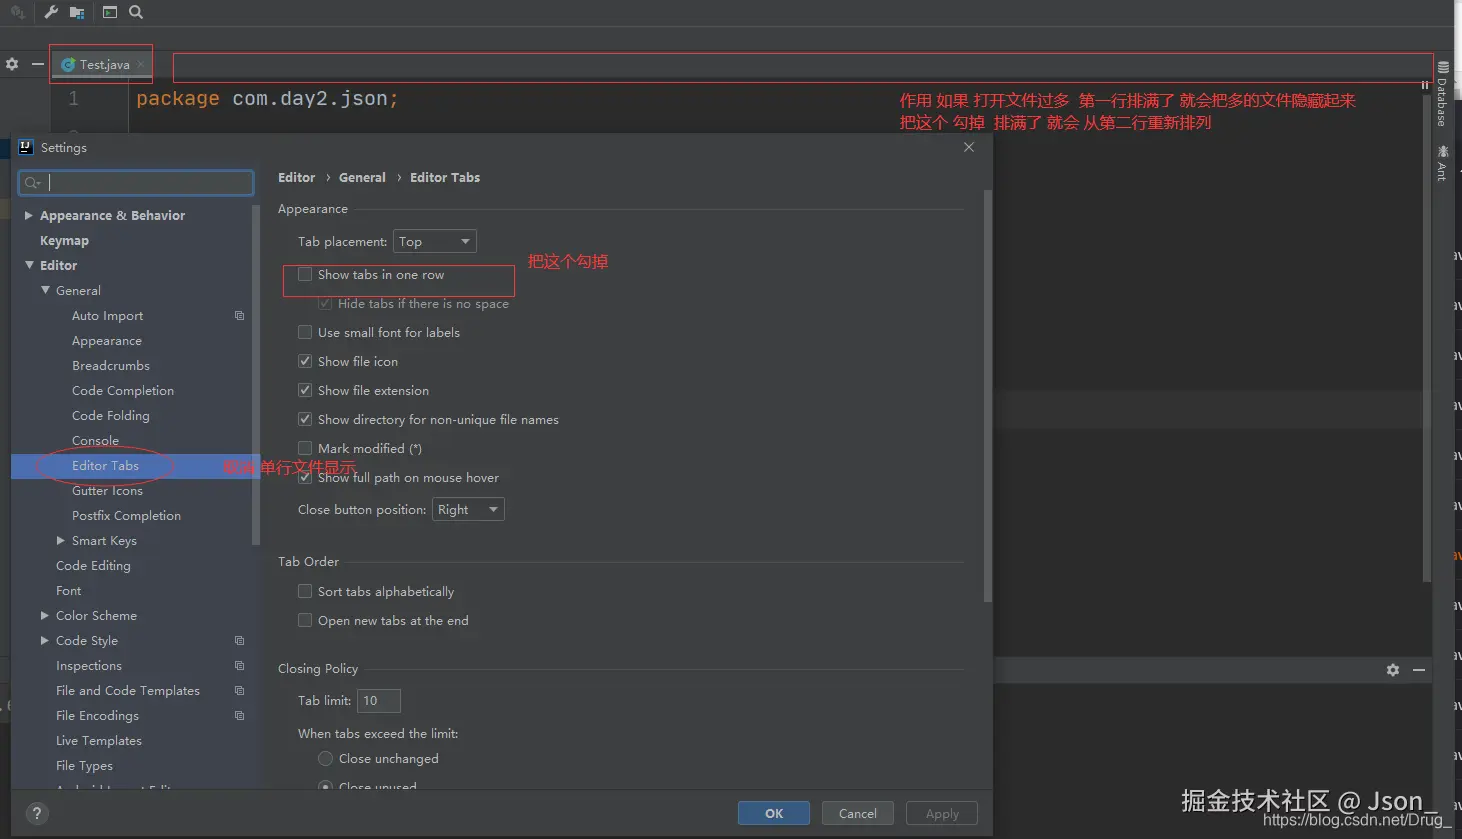Toggle Show directory for non-unique file names
Image resolution: width=1462 pixels, height=839 pixels.
pos(305,420)
